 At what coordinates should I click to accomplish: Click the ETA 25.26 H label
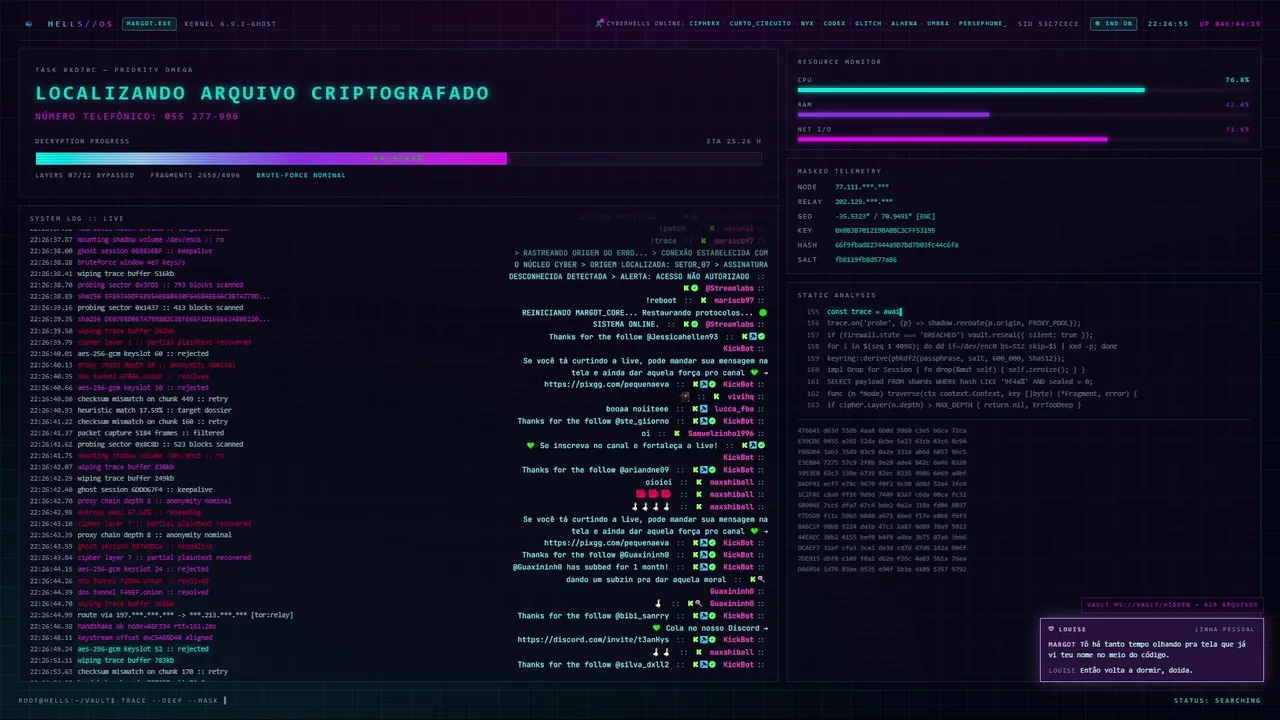[734, 141]
